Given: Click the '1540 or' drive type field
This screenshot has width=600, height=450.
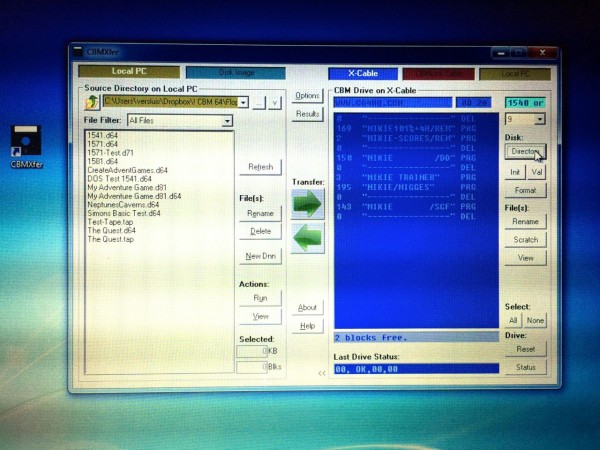Looking at the screenshot, I should 525,103.
